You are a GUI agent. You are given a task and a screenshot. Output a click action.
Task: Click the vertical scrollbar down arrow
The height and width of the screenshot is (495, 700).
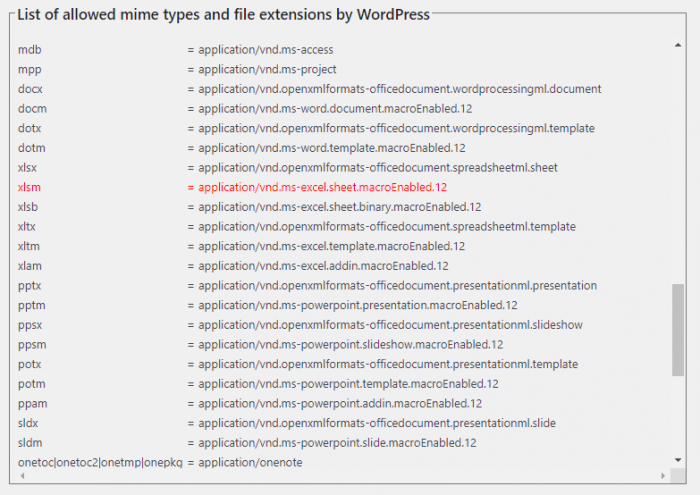pos(678,460)
